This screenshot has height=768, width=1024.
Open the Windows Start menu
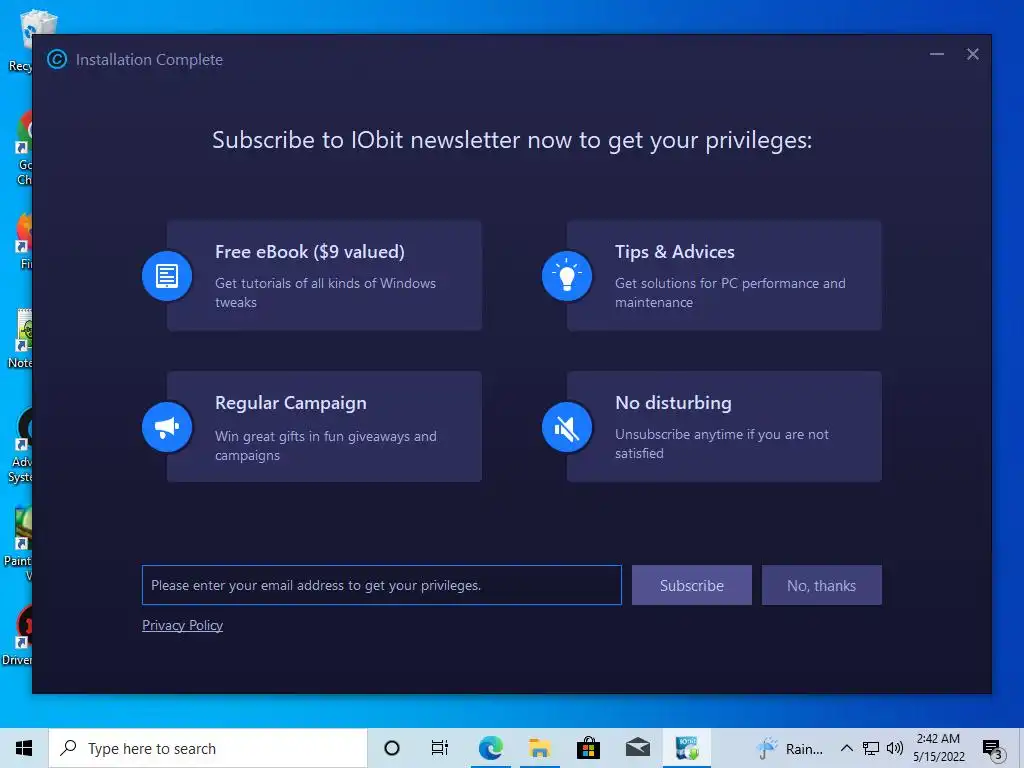coord(24,748)
